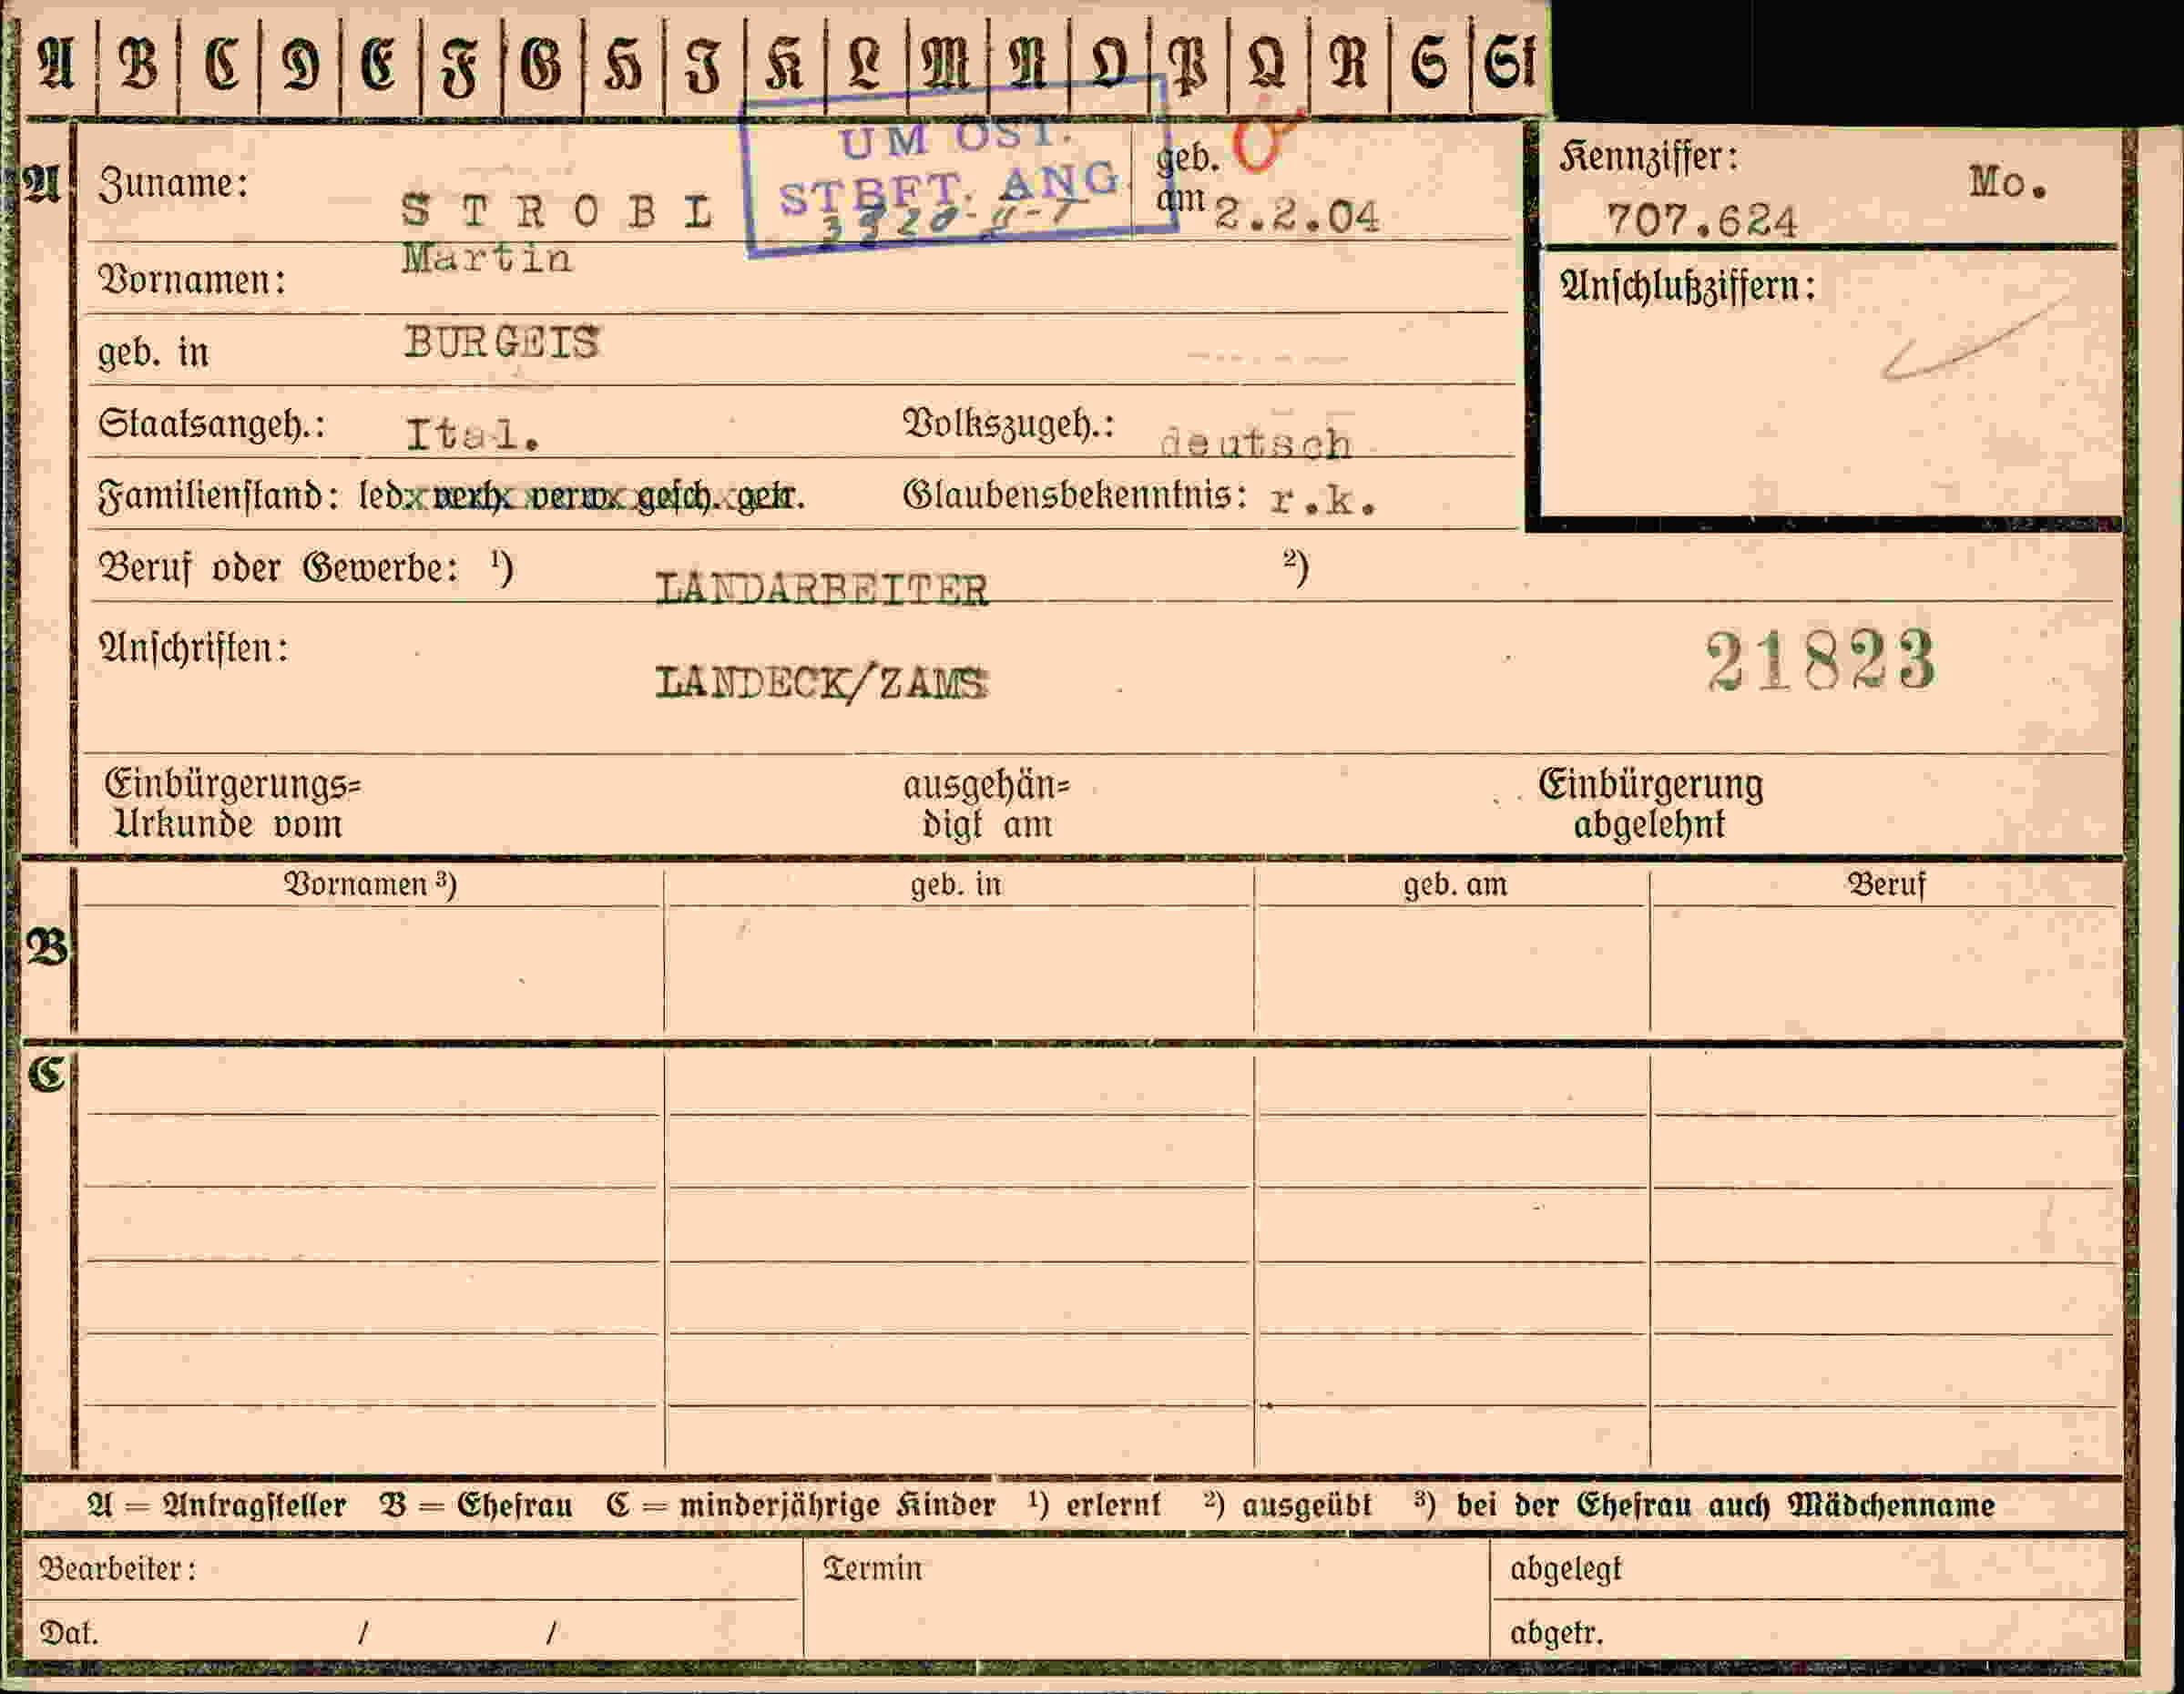Click the typed abbreviation Mo.
The image size is (2184, 1694).
2008,183
